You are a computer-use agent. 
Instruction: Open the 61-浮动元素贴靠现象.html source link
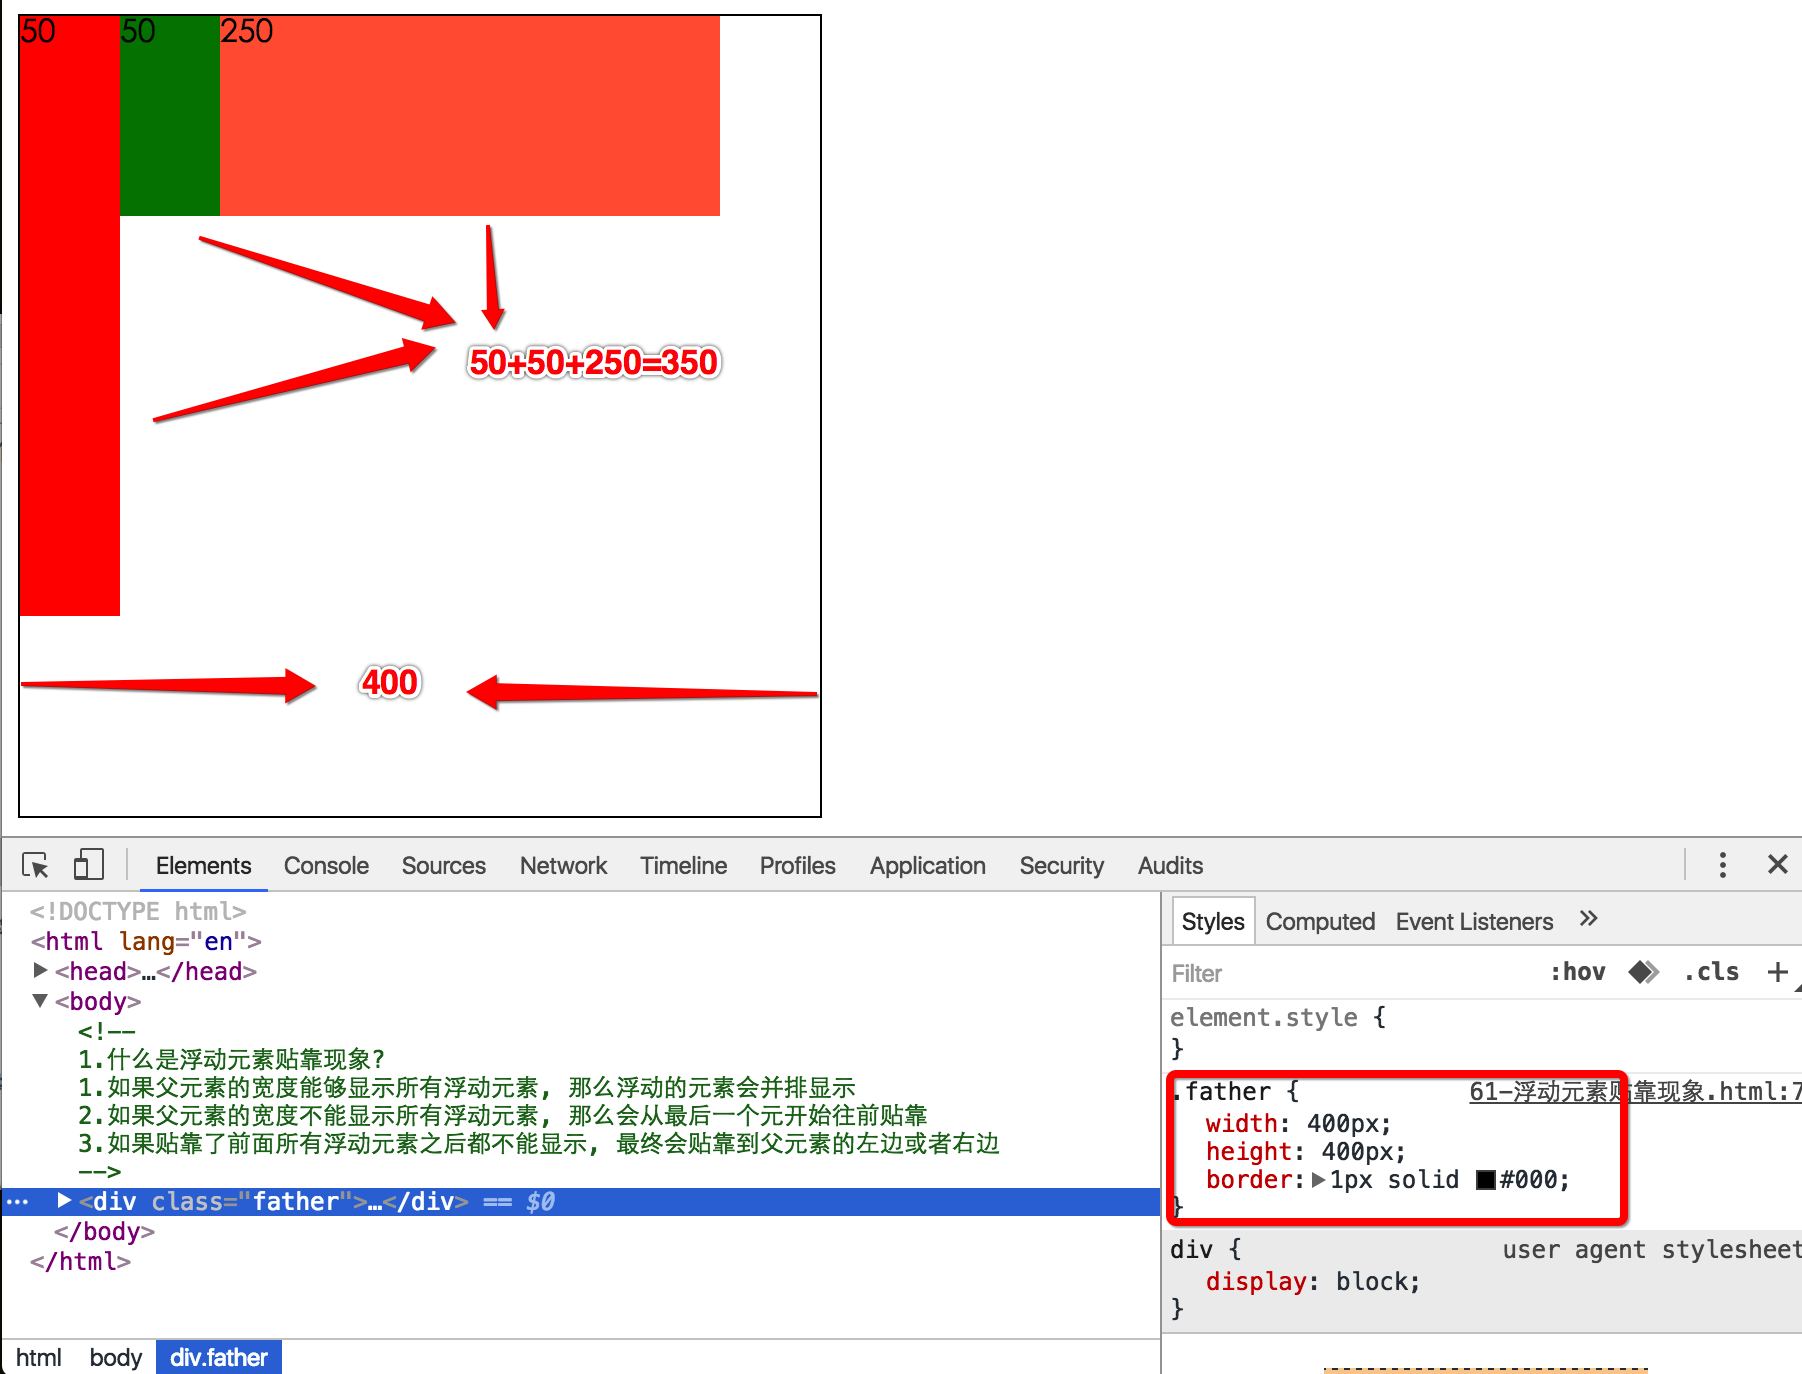click(x=1634, y=1092)
